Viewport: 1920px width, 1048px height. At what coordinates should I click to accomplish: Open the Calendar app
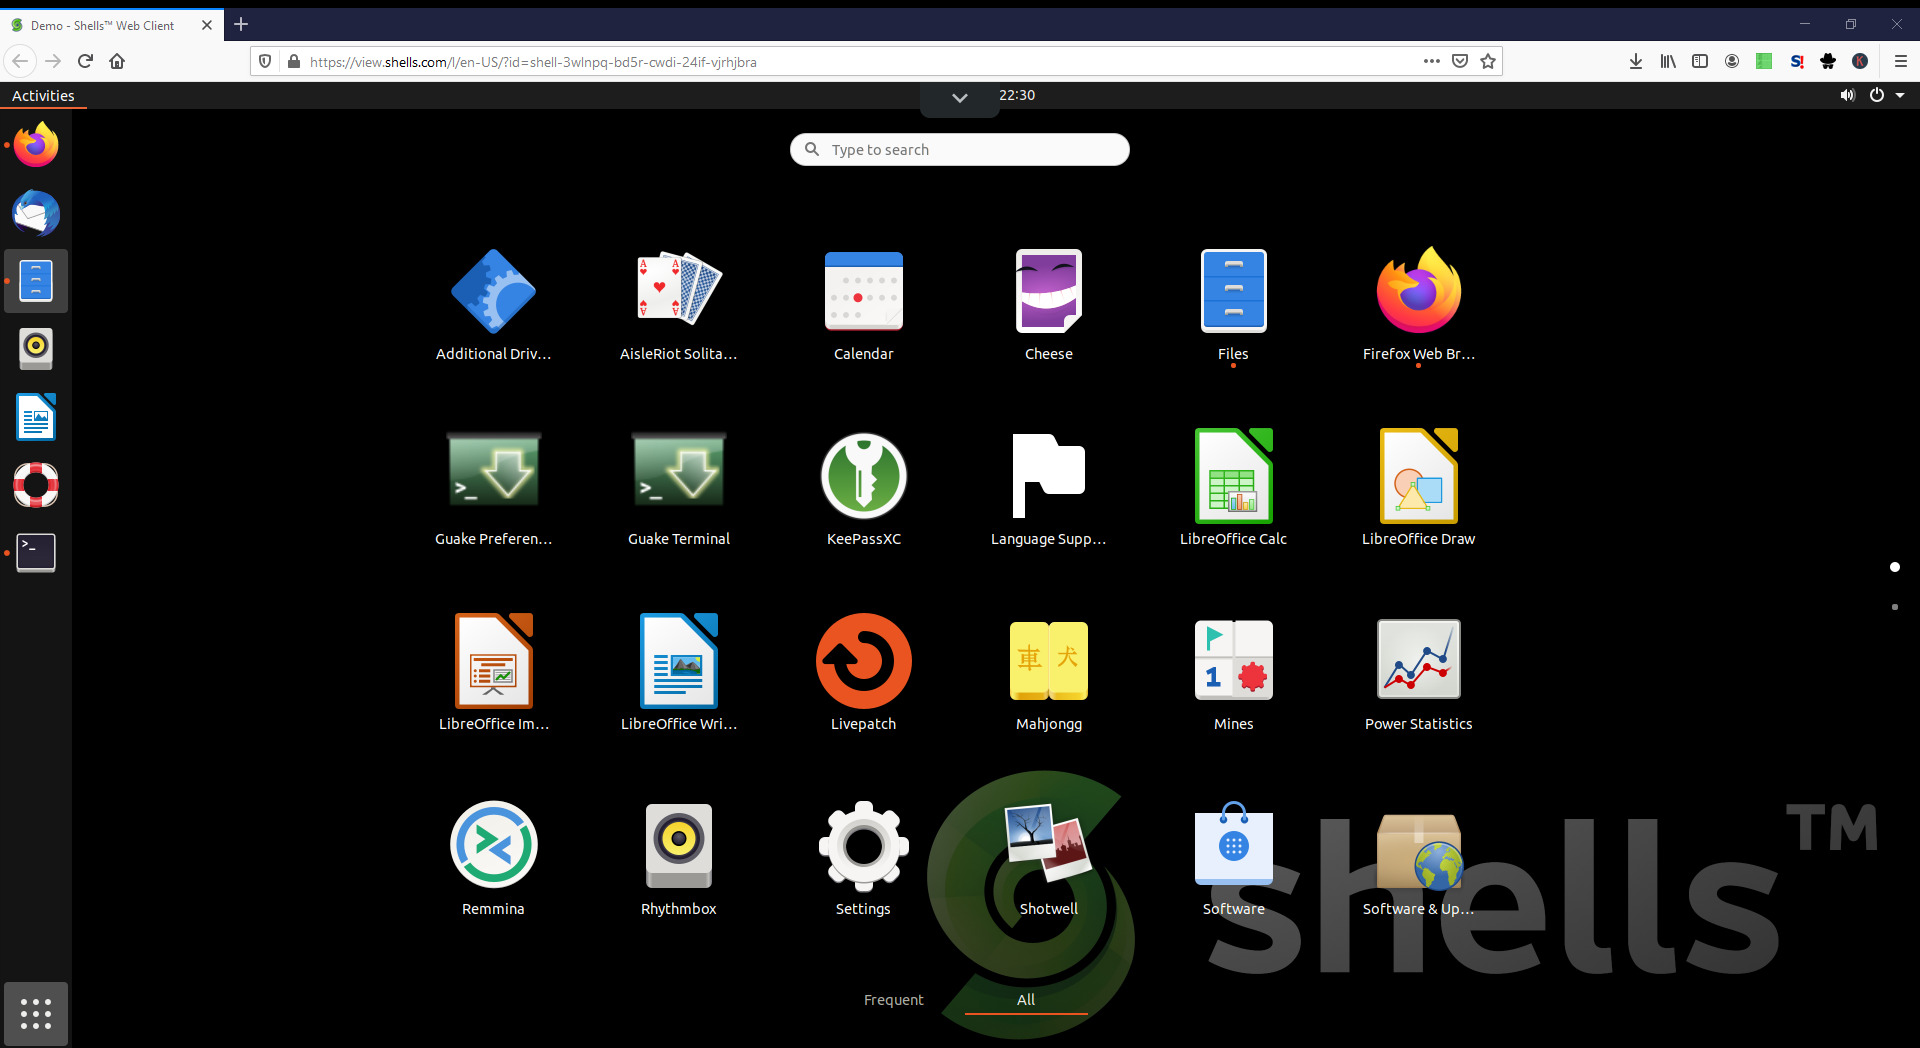(x=864, y=305)
